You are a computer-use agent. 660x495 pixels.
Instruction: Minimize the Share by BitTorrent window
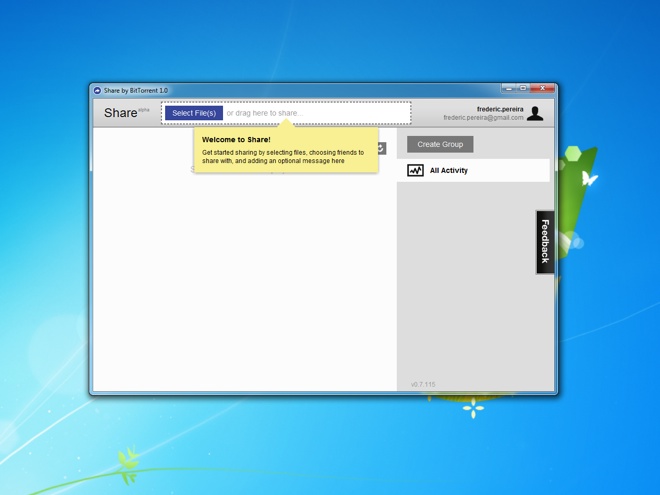[x=509, y=88]
